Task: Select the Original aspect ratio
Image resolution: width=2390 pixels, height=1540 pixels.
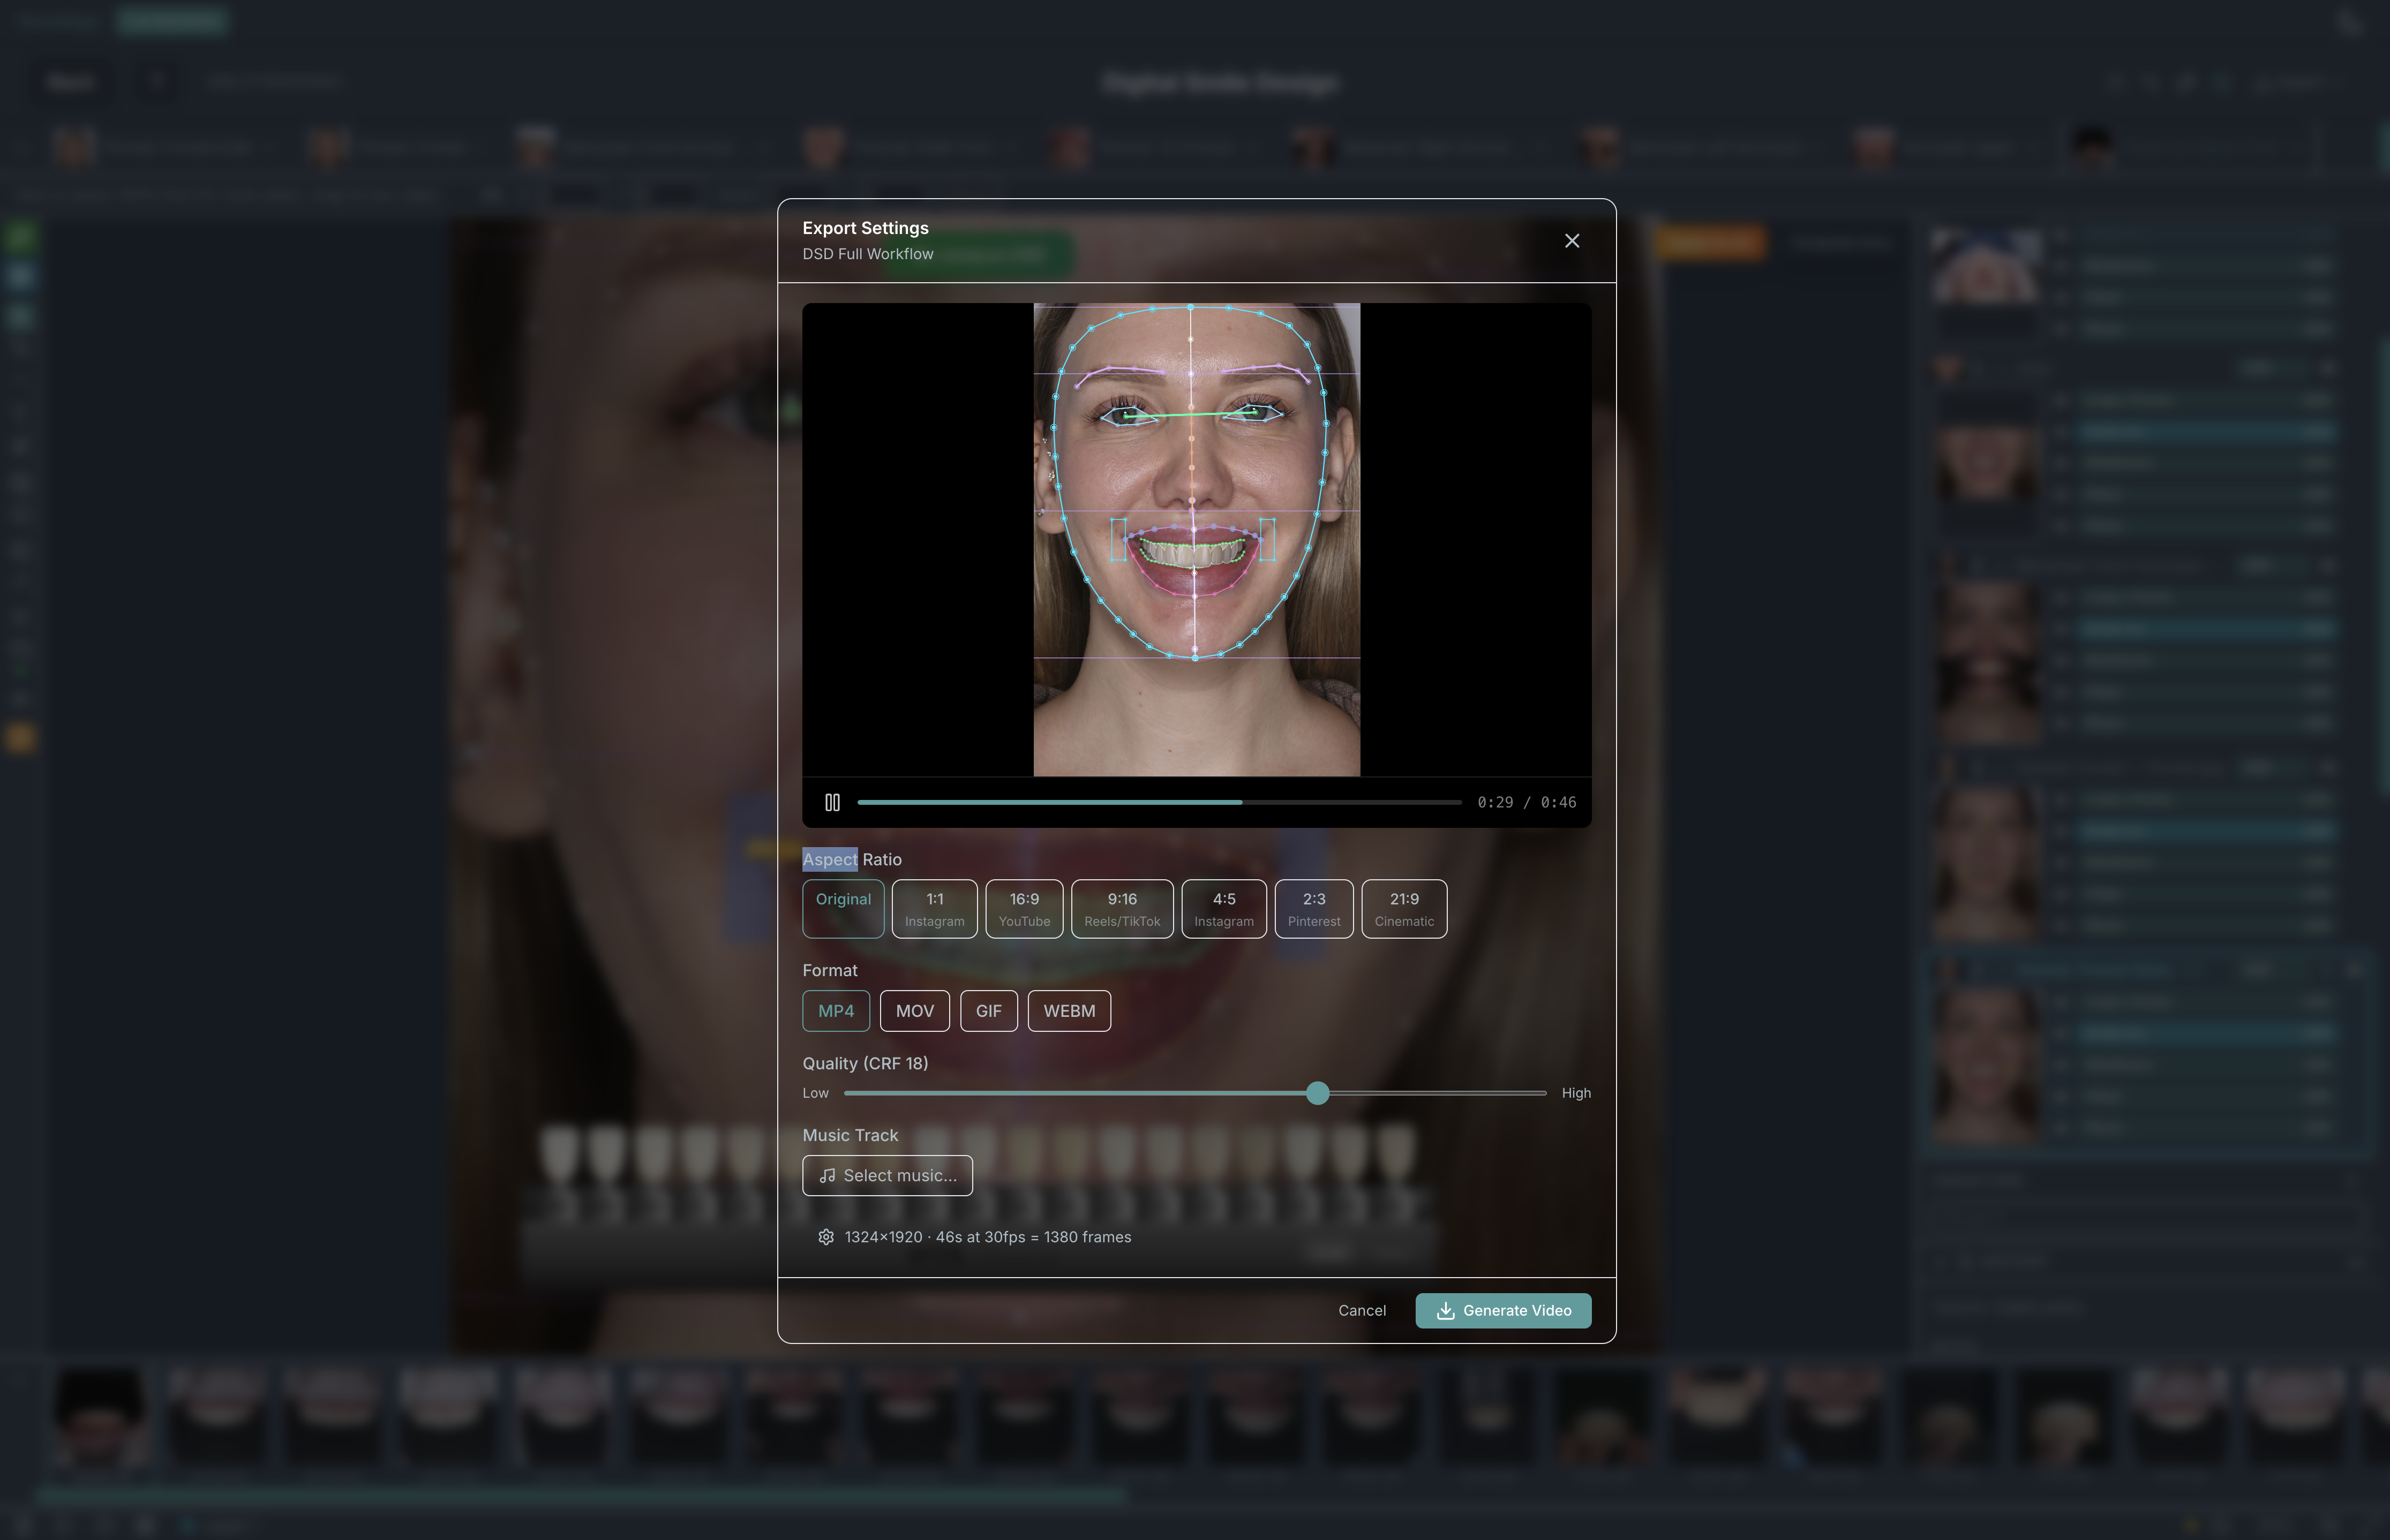Action: click(x=843, y=908)
